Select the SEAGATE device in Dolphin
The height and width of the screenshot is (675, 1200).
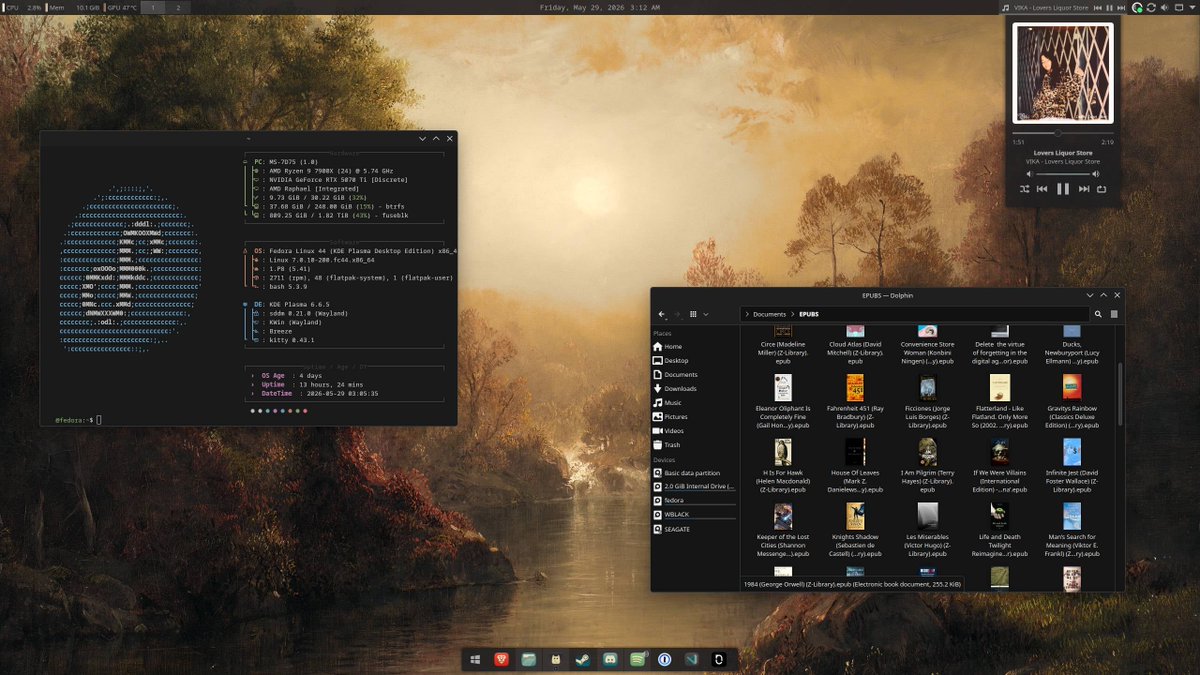pos(694,528)
